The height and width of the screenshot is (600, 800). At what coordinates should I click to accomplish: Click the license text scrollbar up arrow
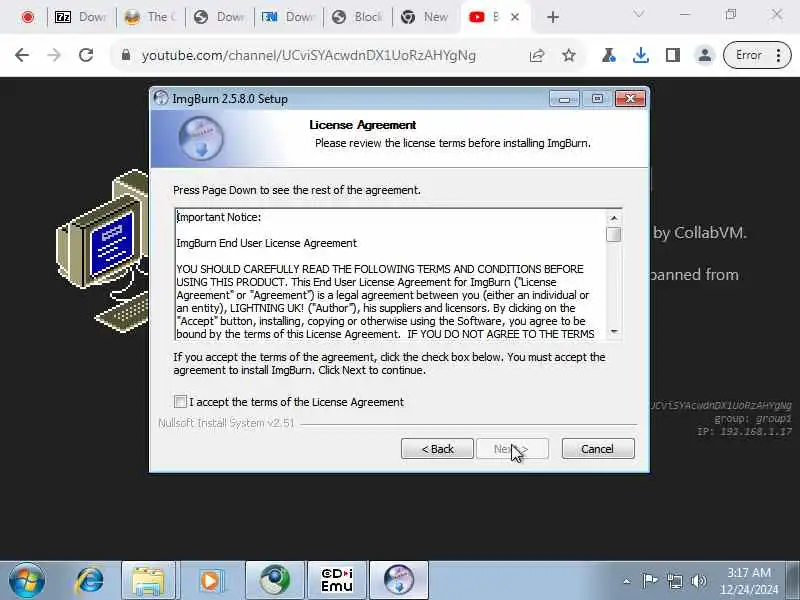click(614, 218)
